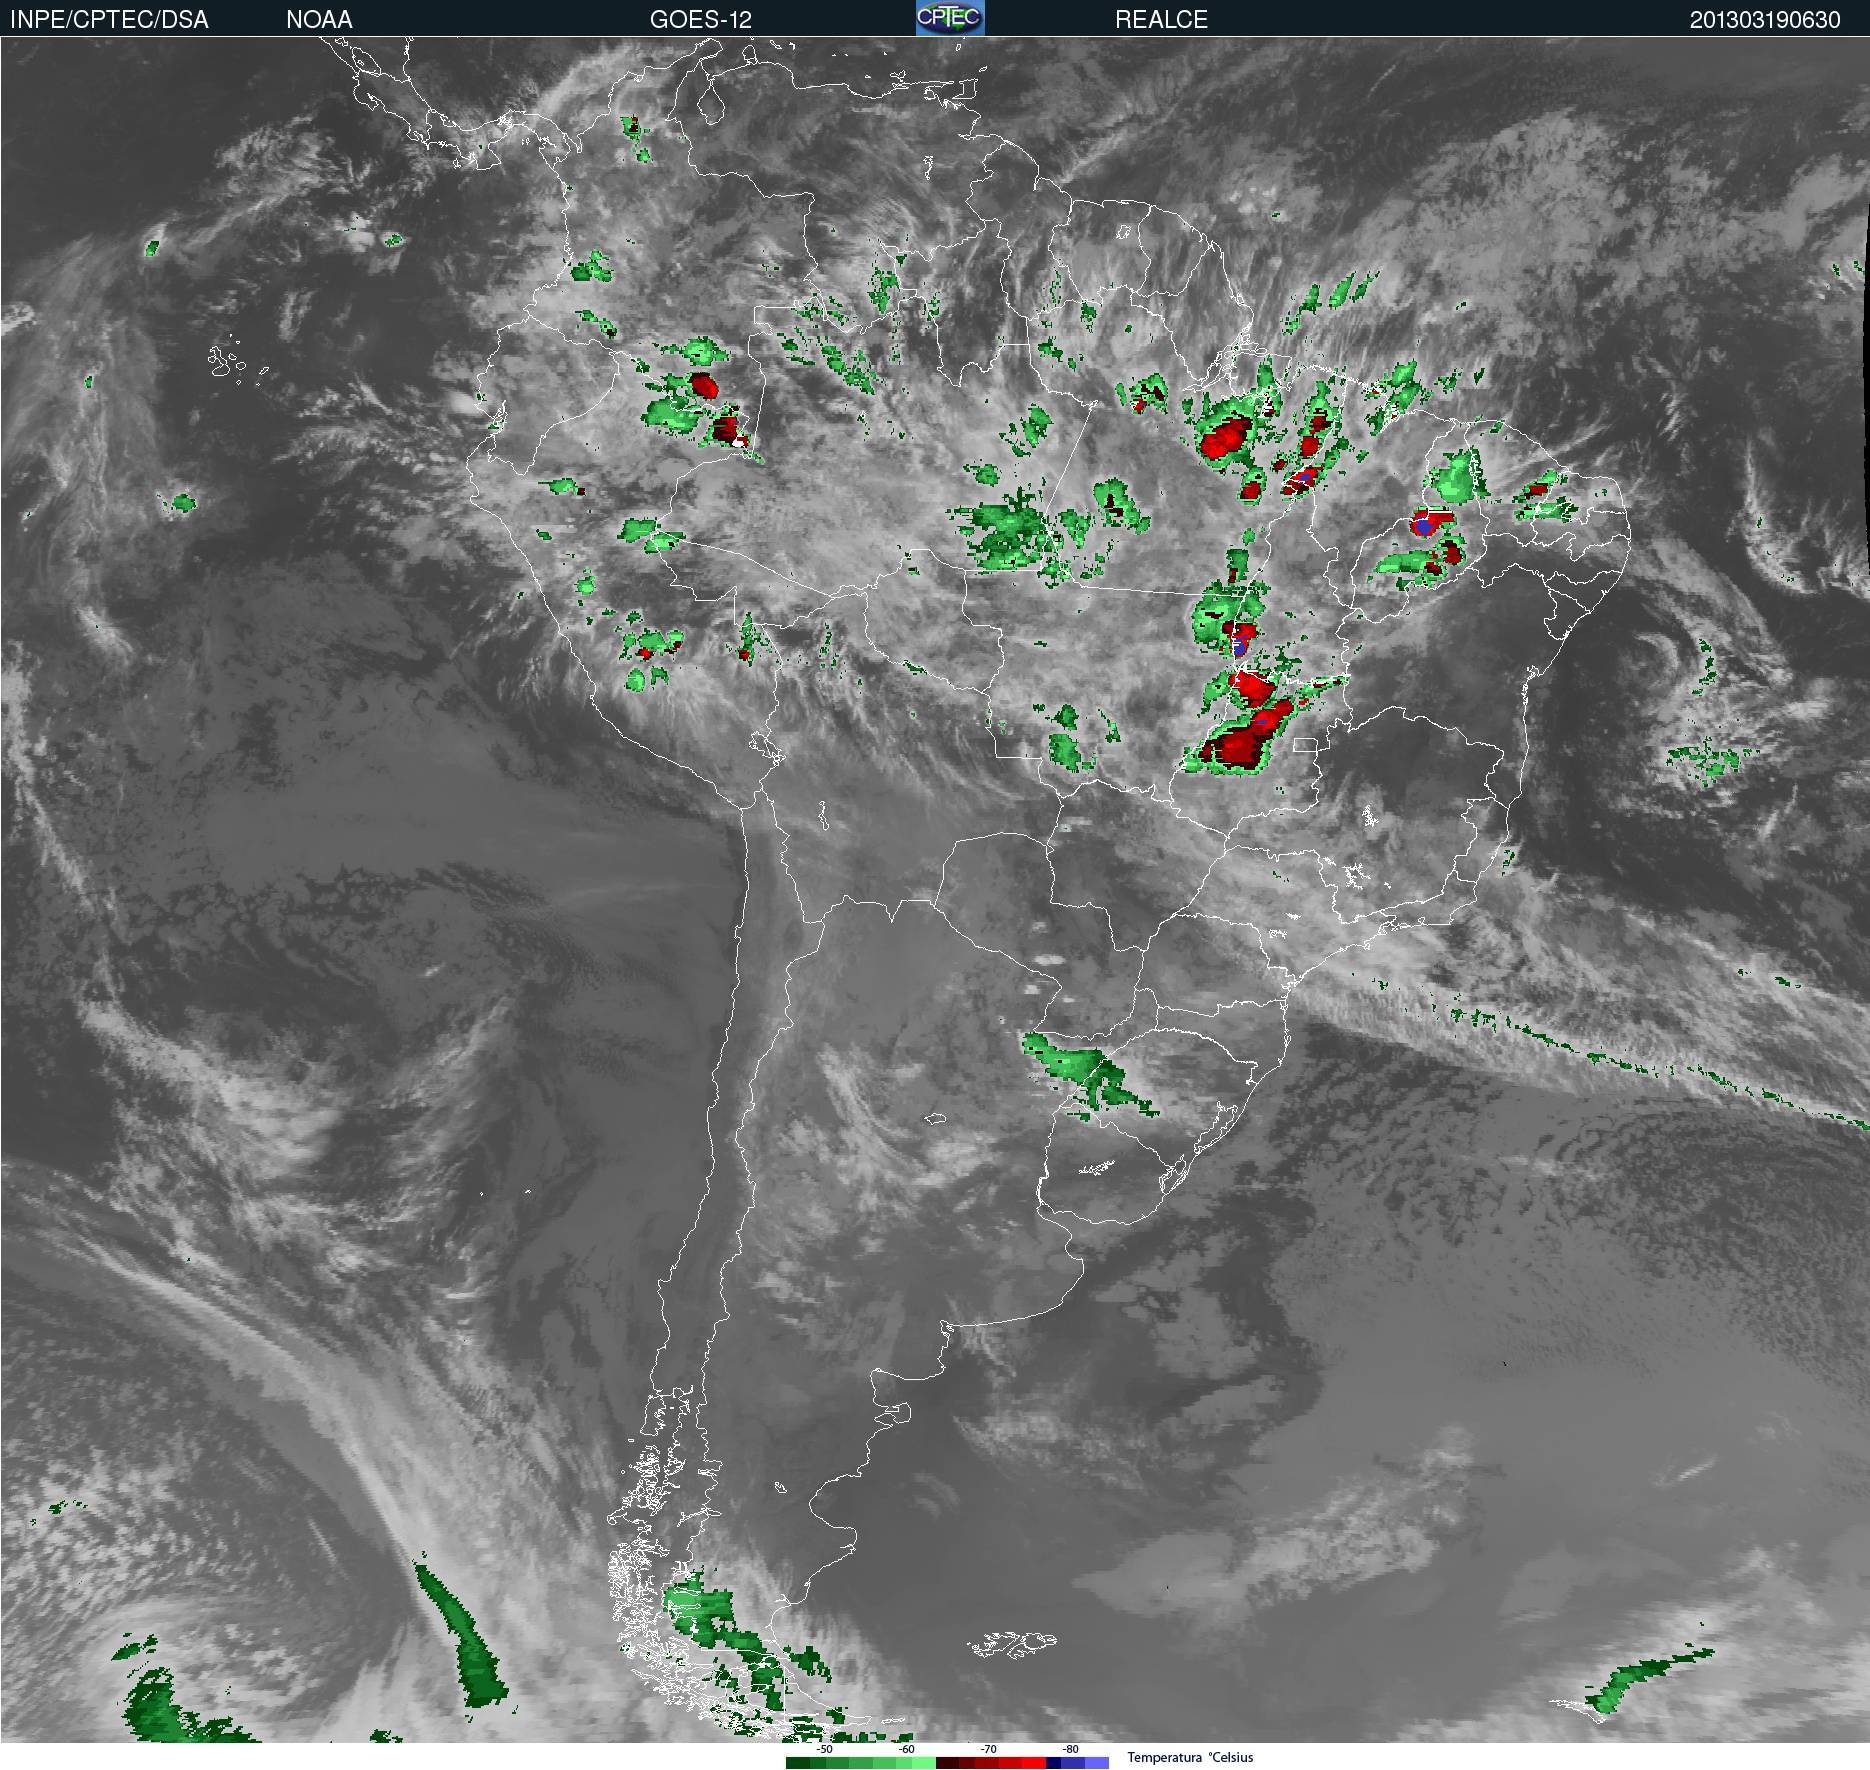Click the GOES-12 satellite label

point(700,19)
